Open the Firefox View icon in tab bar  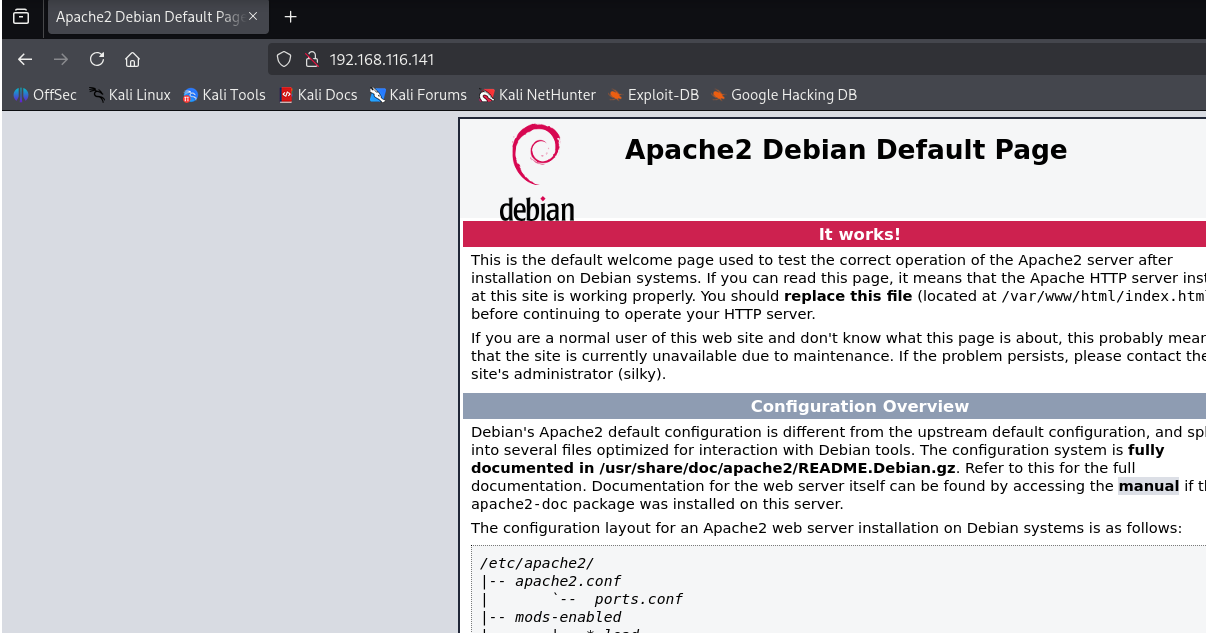click(x=21, y=17)
